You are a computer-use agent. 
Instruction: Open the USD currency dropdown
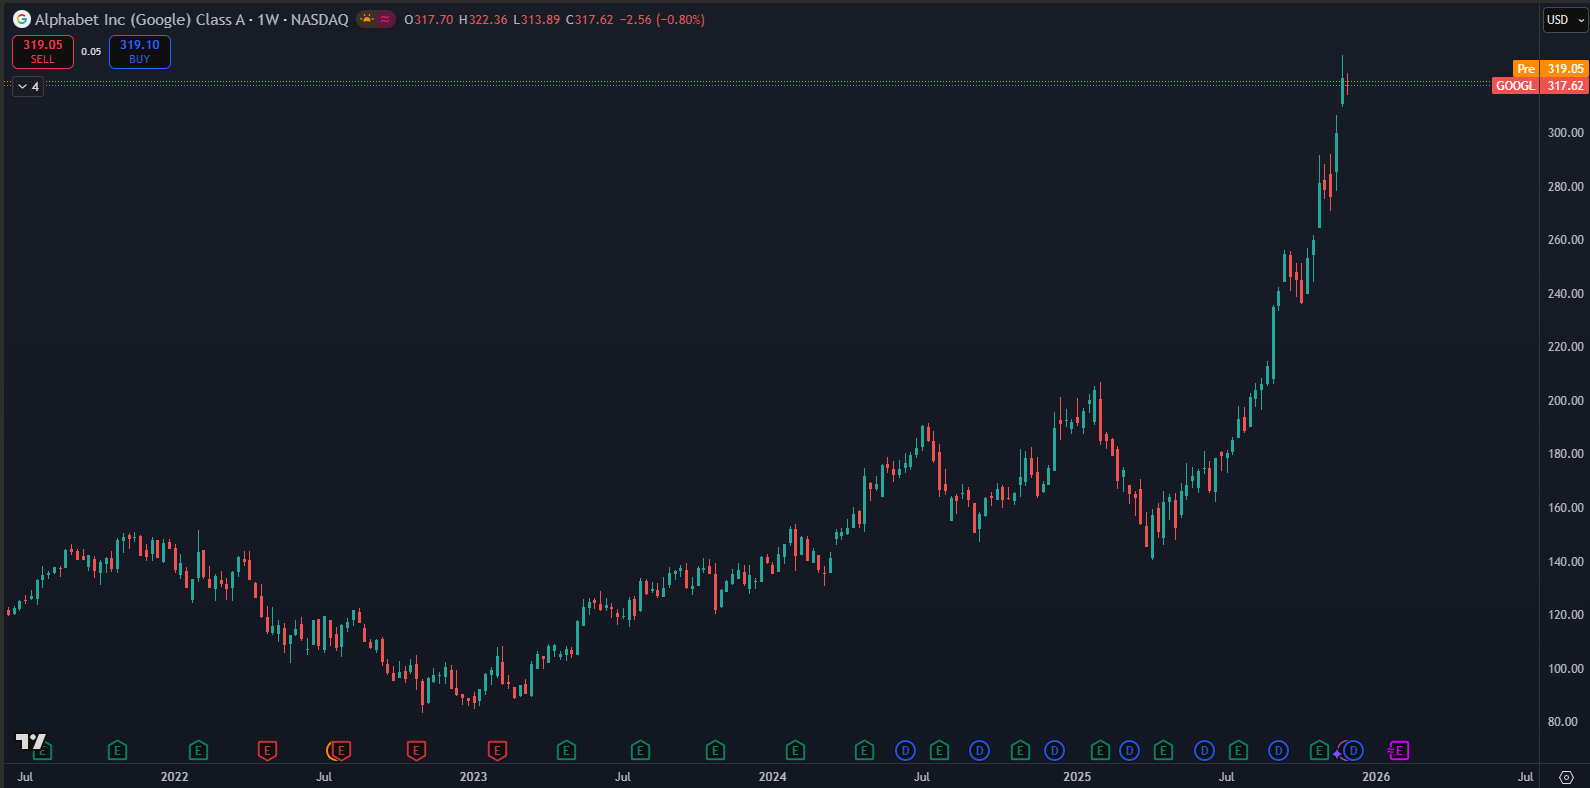(1564, 20)
